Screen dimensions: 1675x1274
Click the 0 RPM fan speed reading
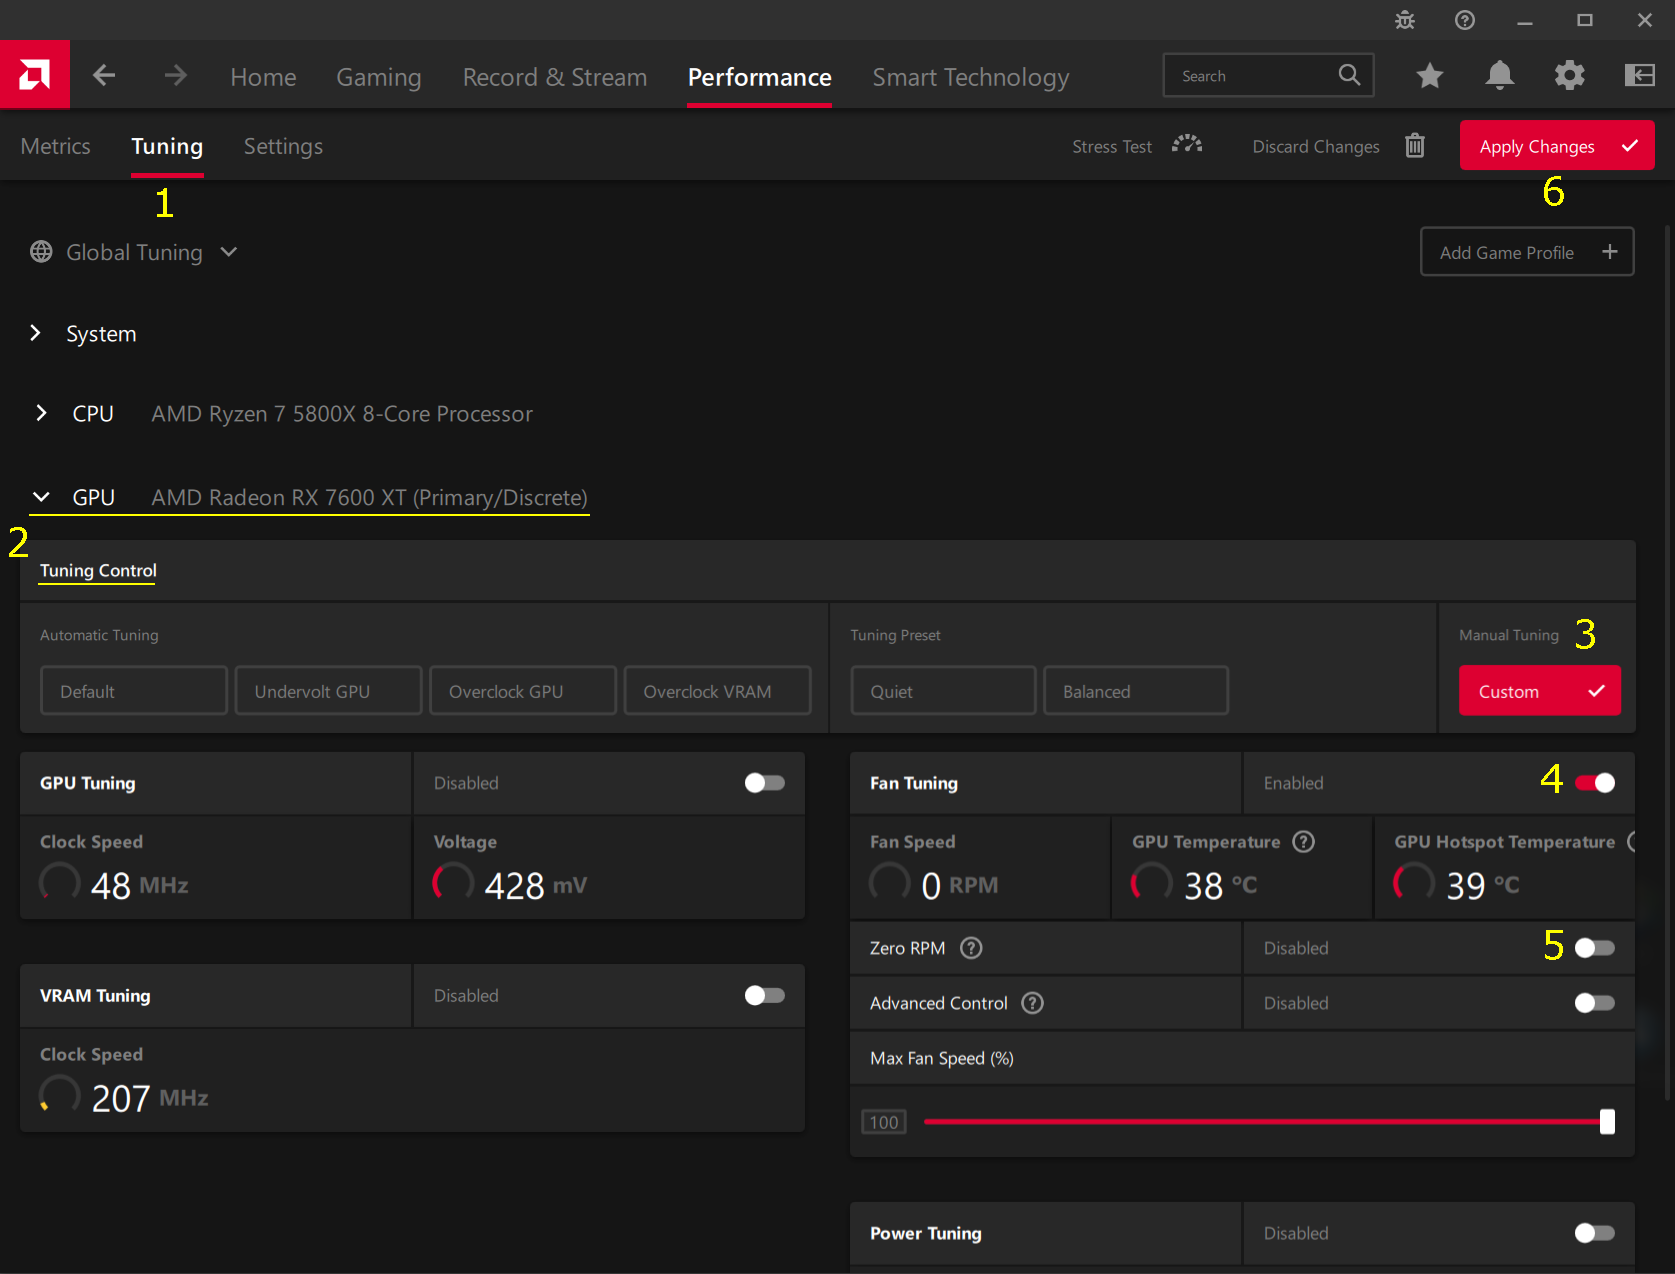(959, 885)
